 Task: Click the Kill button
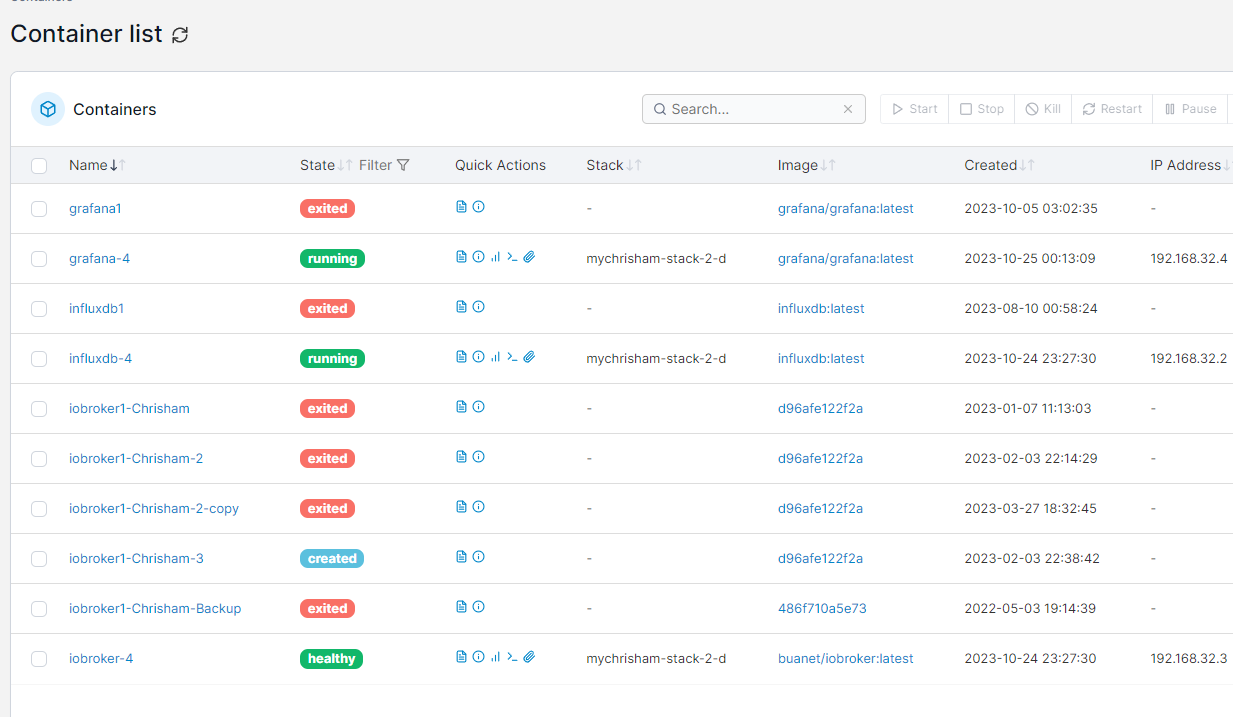coord(1043,109)
